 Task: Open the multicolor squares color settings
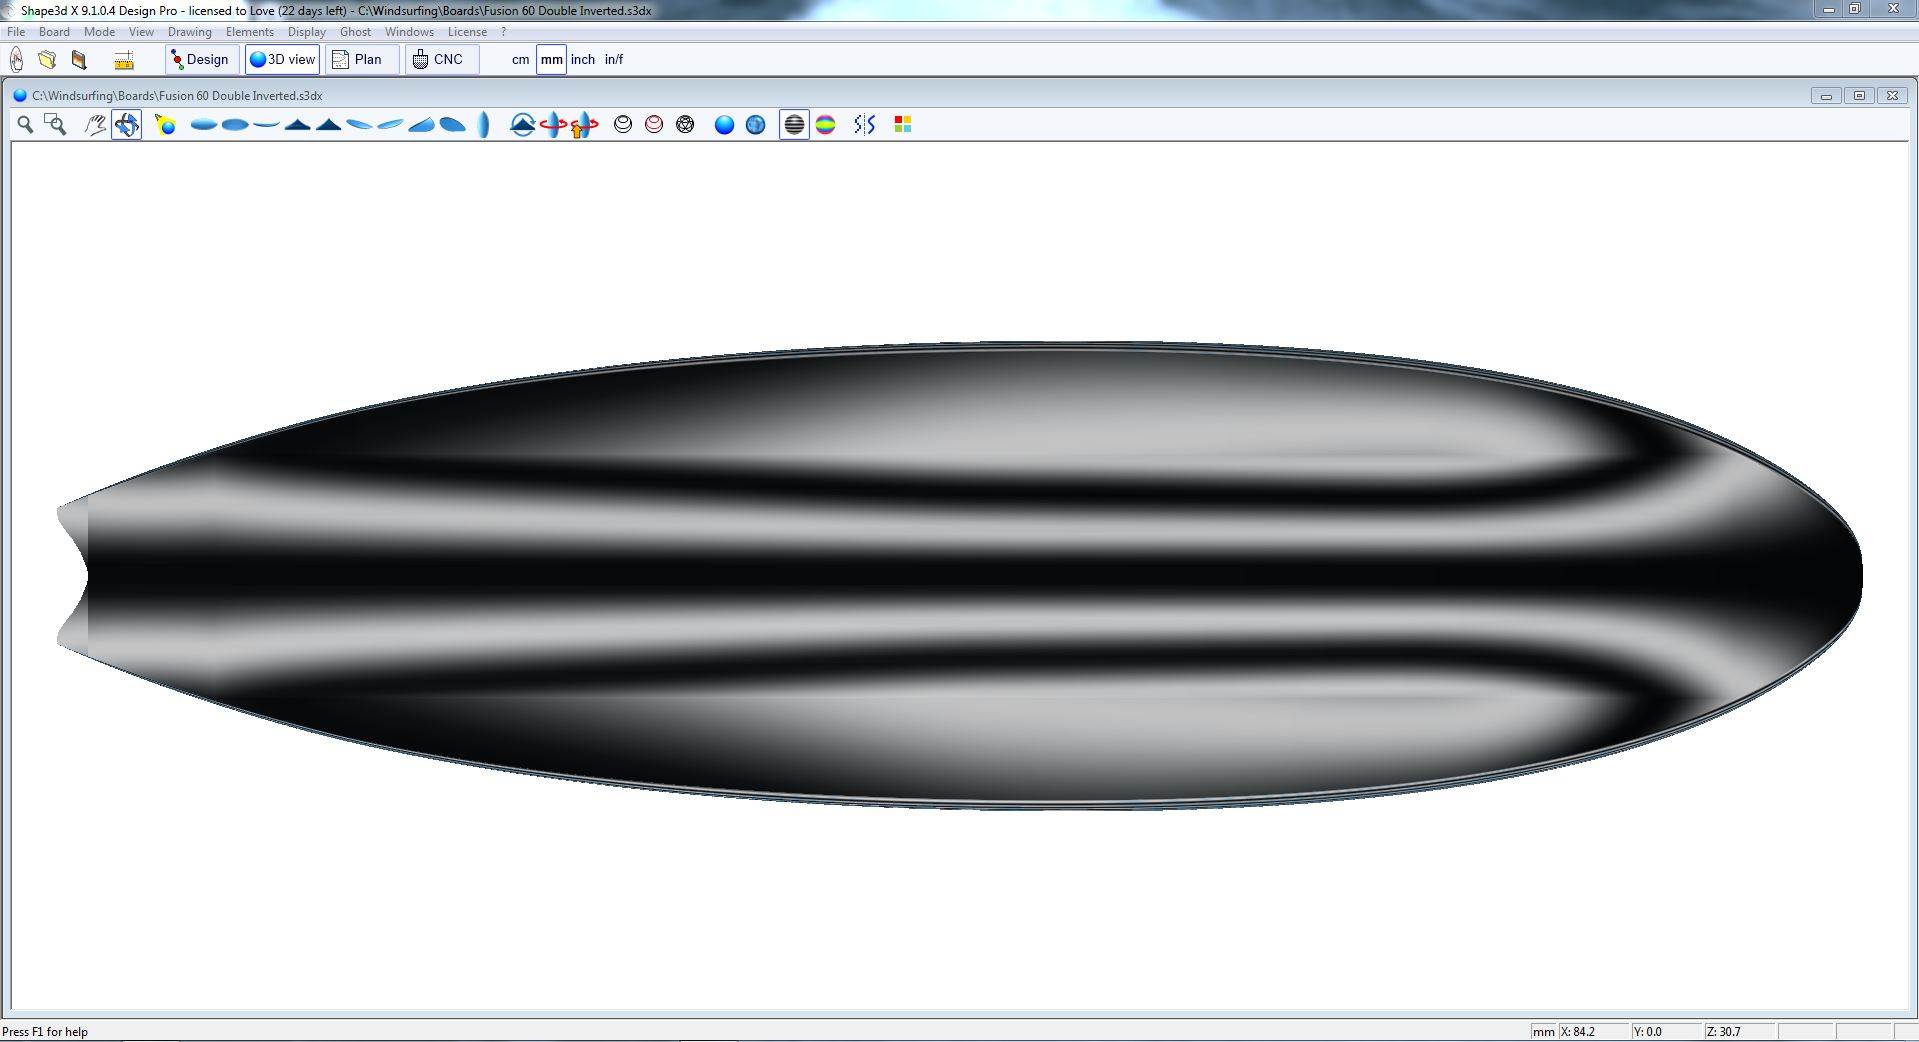902,124
